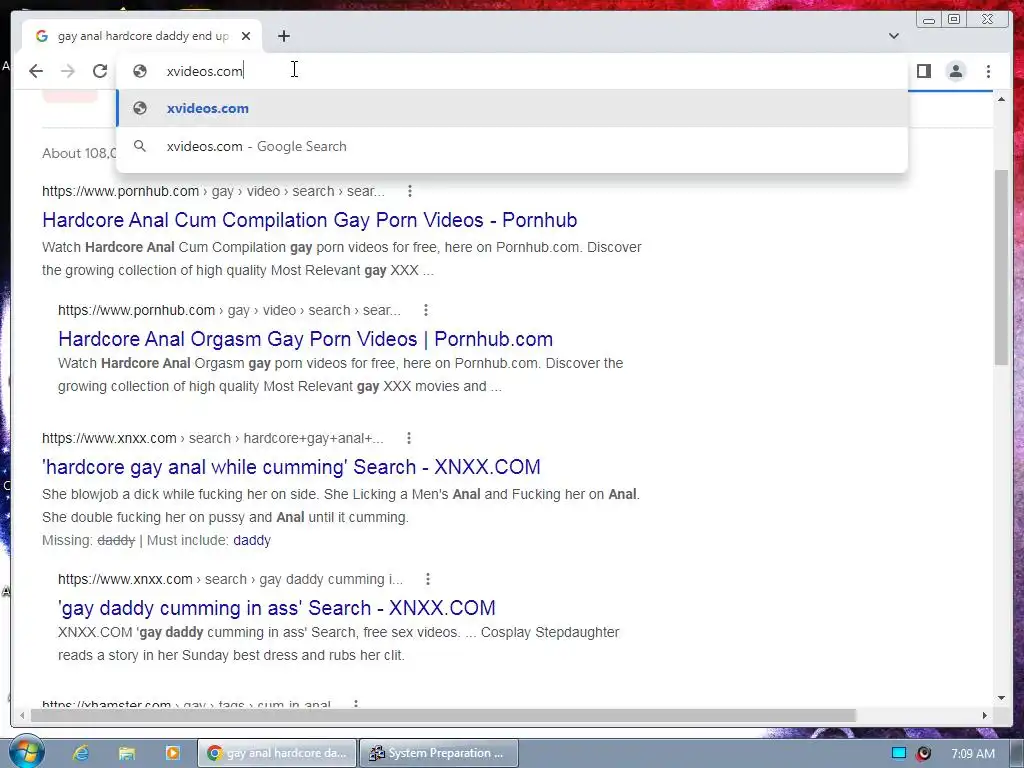Toggle the Chrome side panel

coord(923,71)
